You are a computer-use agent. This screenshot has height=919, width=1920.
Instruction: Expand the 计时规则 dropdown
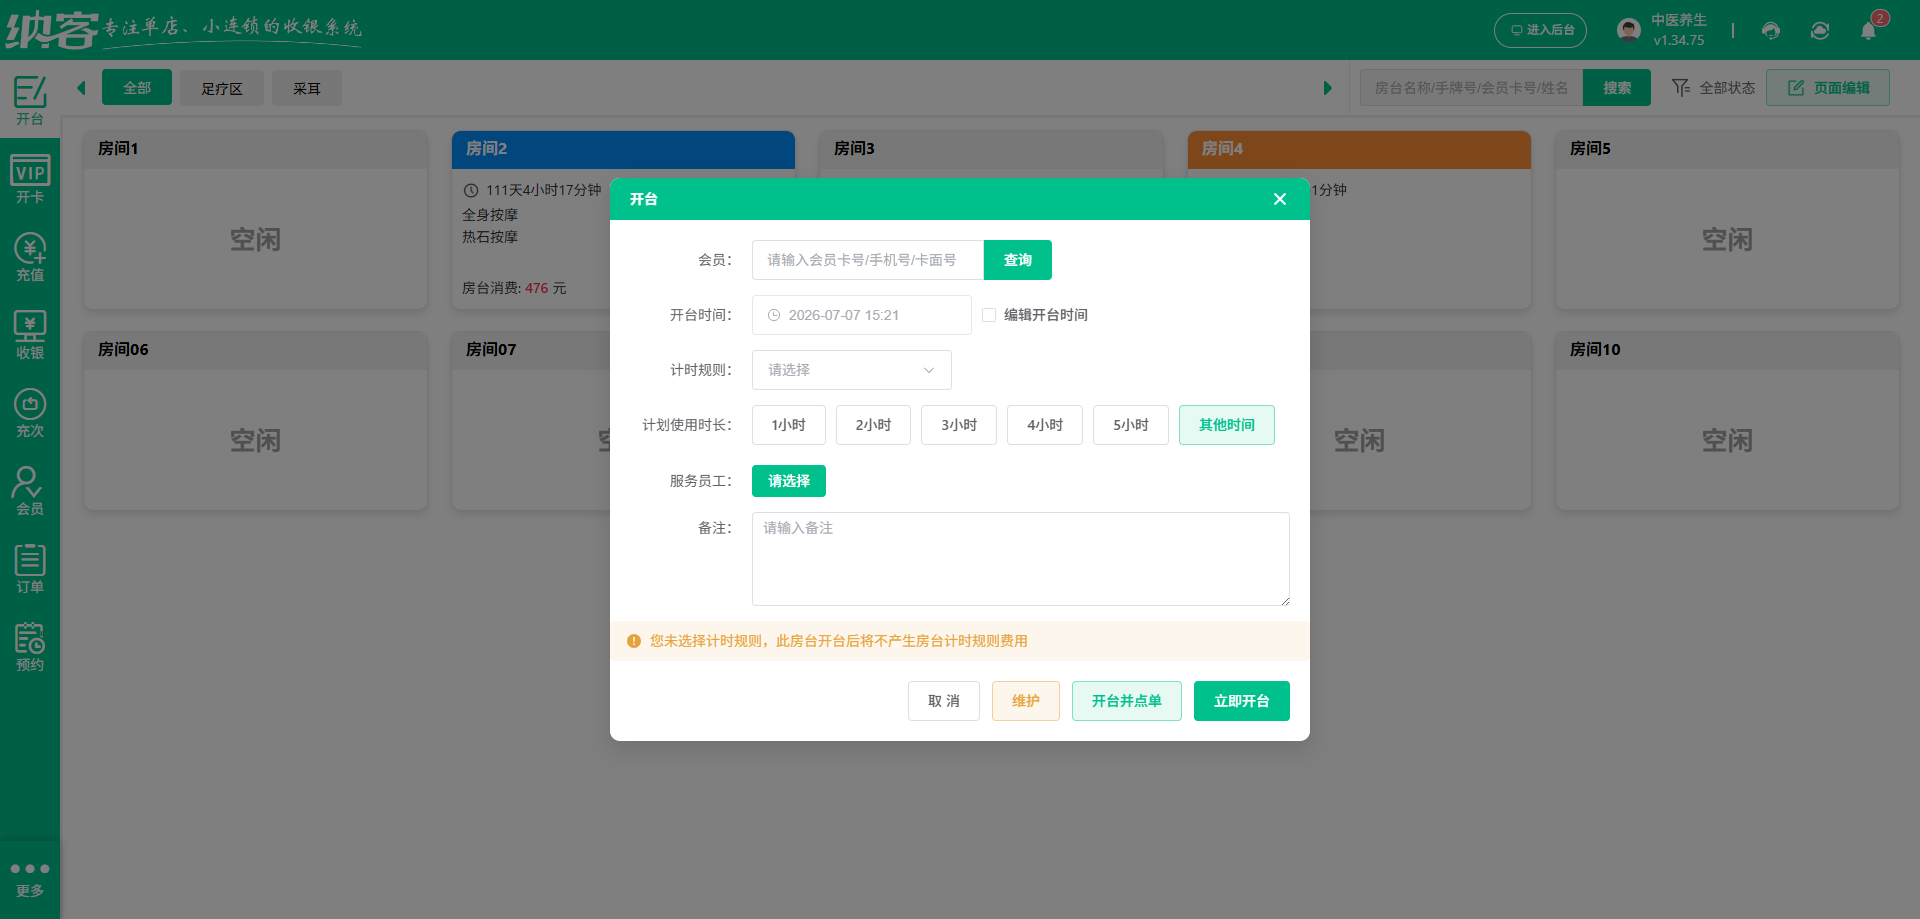[852, 370]
